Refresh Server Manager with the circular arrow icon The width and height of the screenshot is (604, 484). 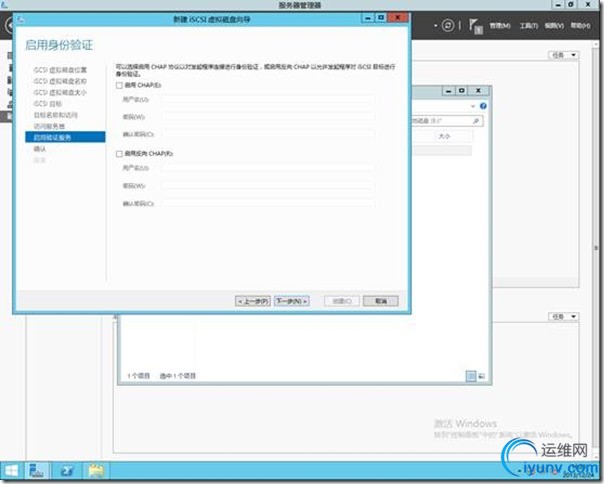(448, 25)
